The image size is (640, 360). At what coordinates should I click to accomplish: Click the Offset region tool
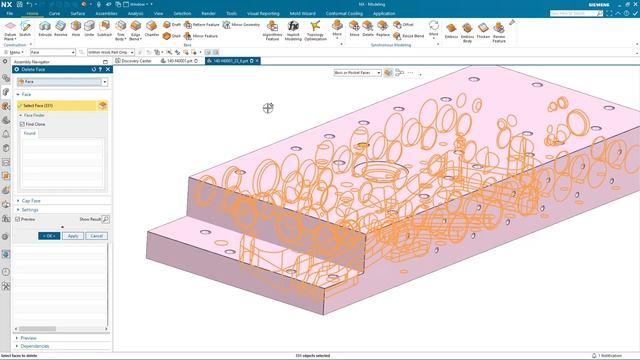coord(403,24)
